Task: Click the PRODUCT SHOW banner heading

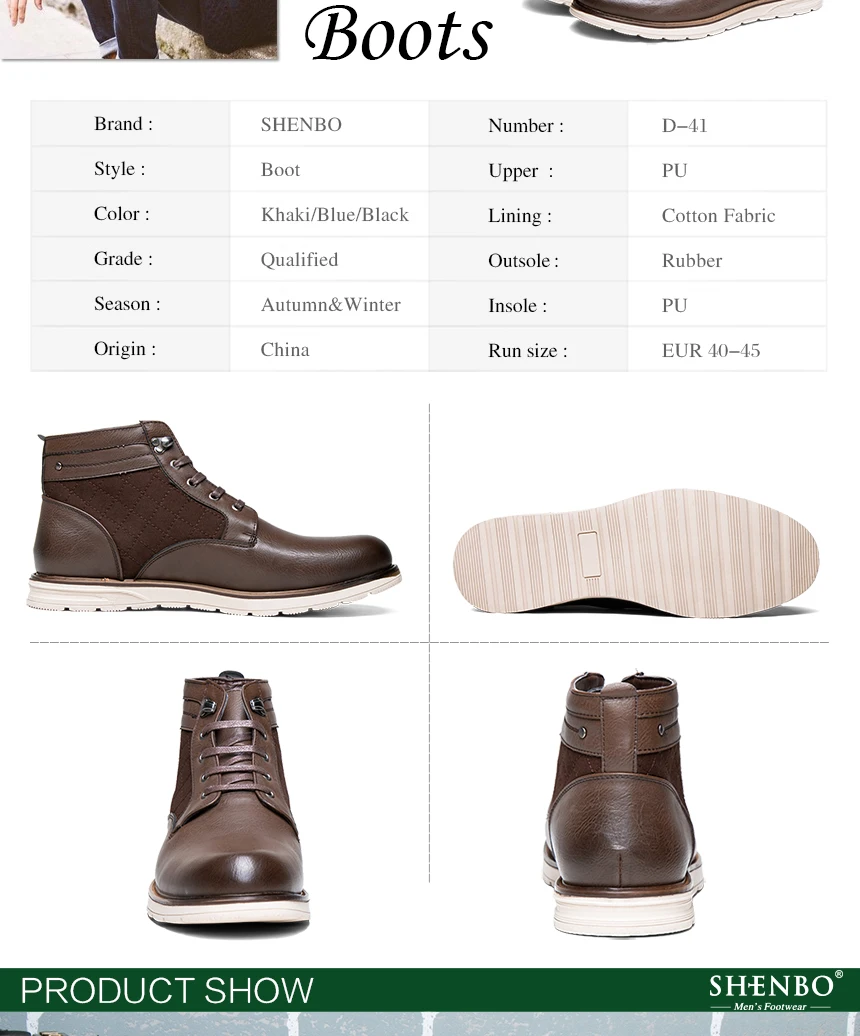Action: tap(166, 990)
